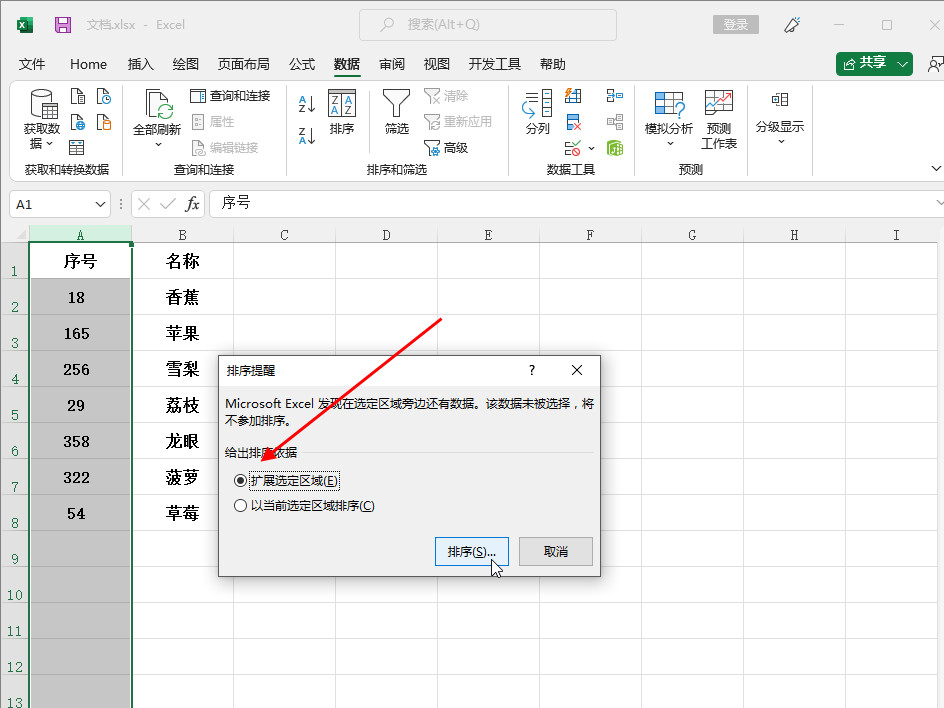Open the Name Box dropdown arrow

tap(100, 205)
